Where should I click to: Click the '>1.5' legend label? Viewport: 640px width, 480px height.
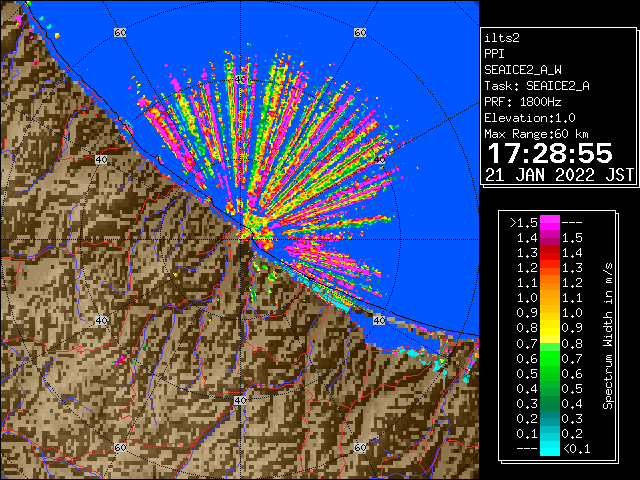click(x=524, y=223)
